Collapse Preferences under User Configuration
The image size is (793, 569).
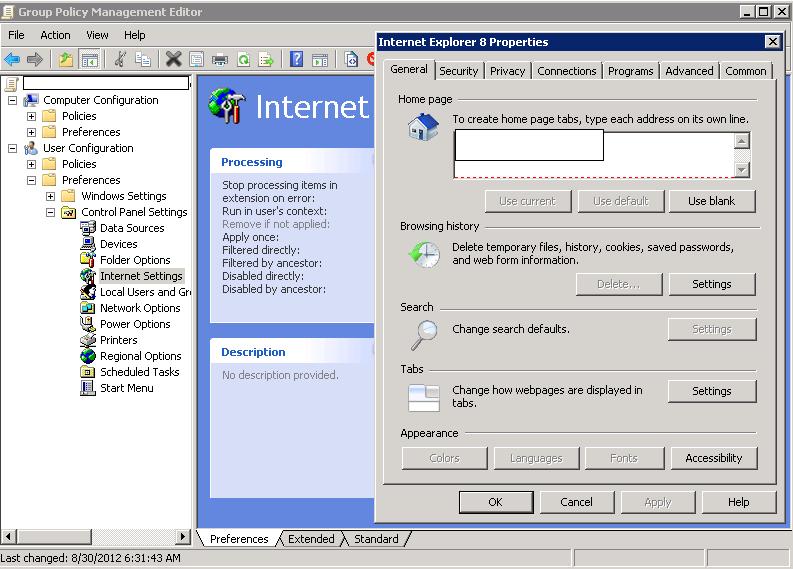31,181
